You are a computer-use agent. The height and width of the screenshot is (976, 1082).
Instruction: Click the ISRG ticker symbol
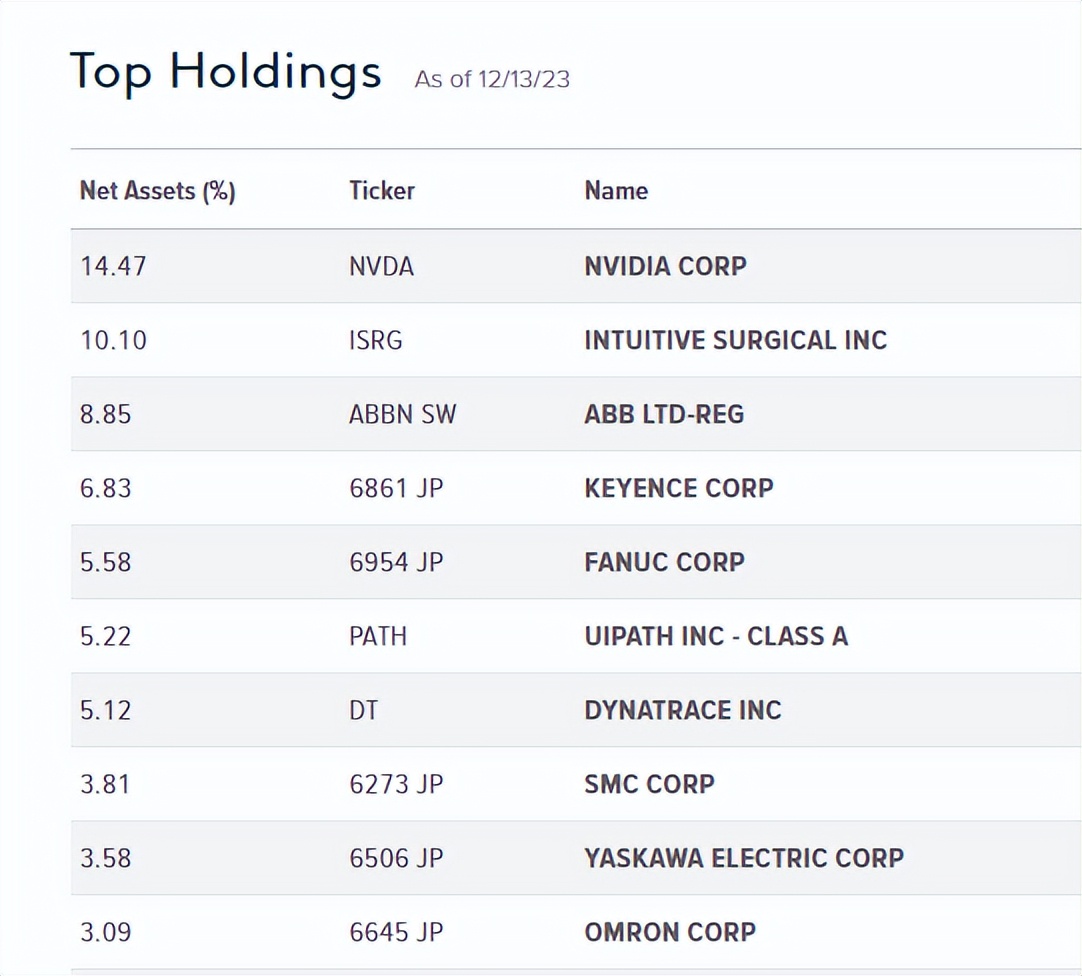tap(375, 340)
